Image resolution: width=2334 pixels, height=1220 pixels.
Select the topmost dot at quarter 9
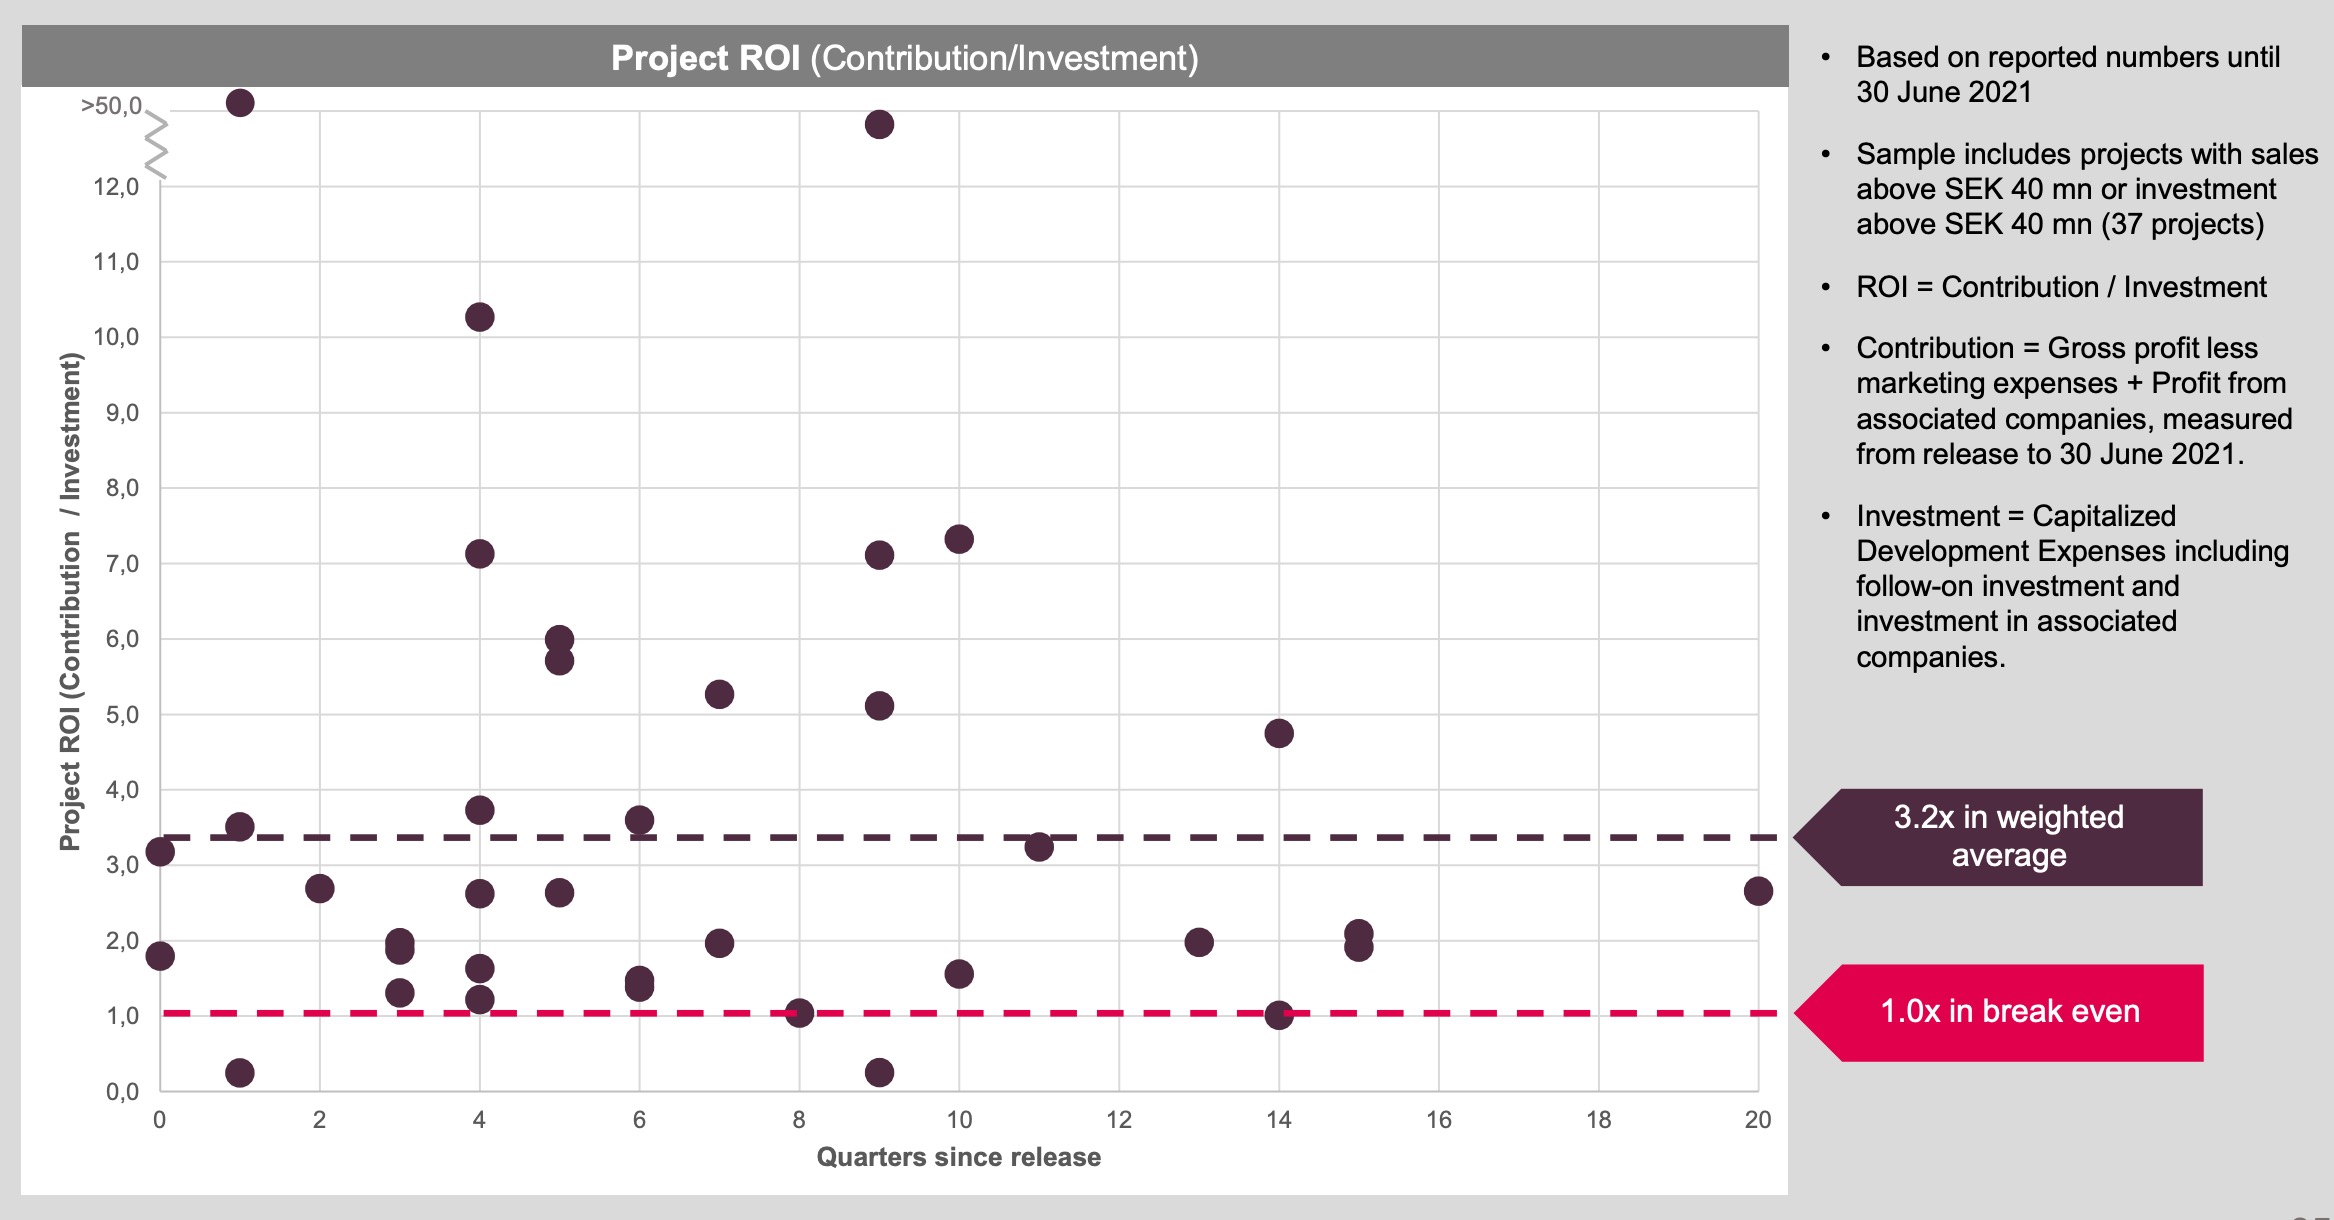[x=879, y=125]
